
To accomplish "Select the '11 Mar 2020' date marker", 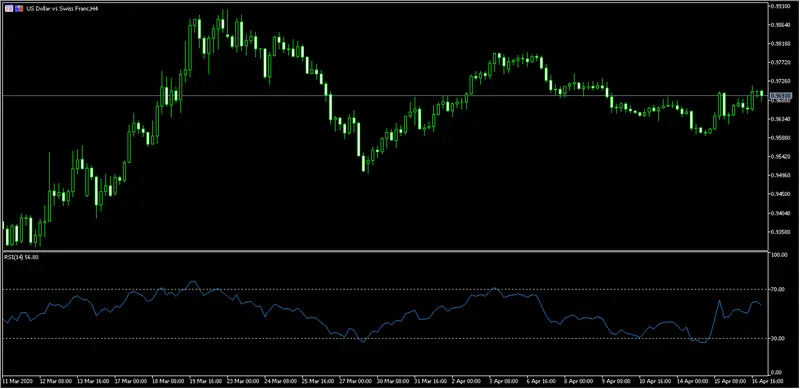I will tap(17, 381).
